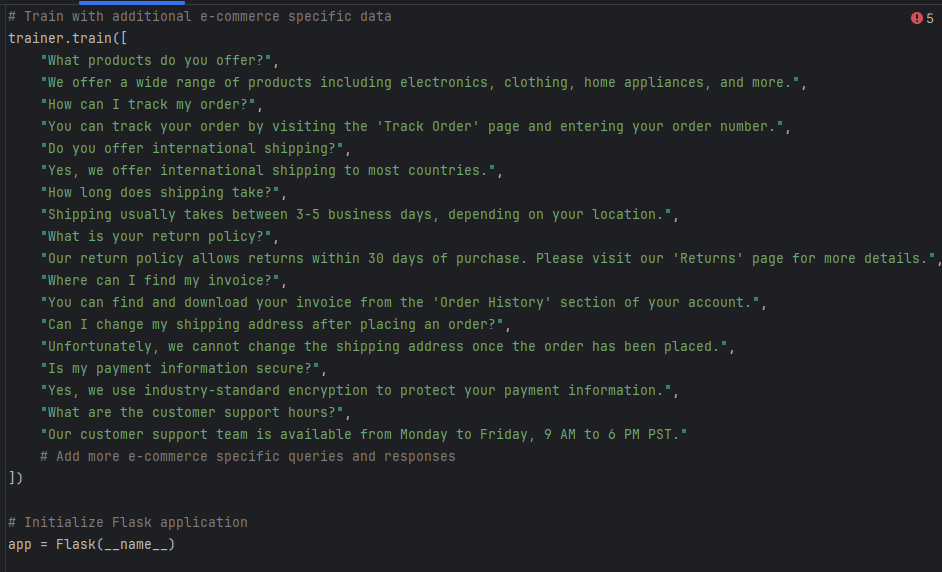Click the international shipping question string

click(x=195, y=148)
